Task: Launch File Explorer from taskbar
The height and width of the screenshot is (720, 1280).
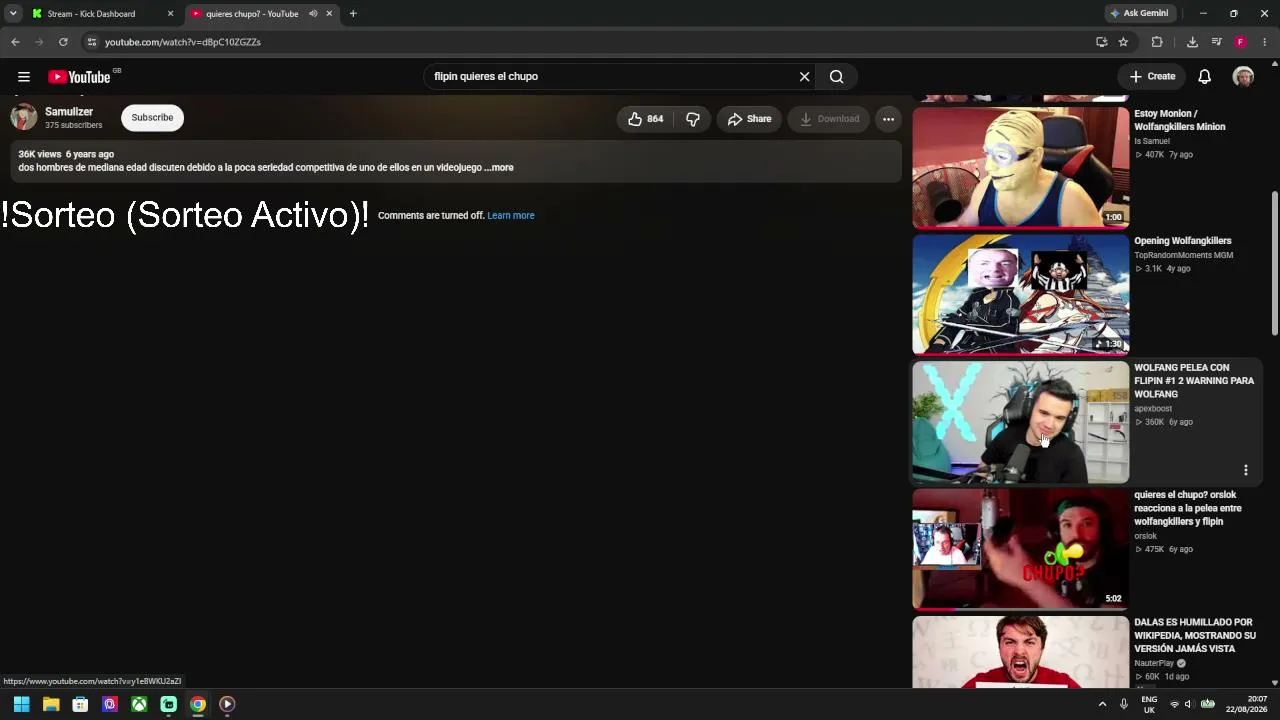Action: click(51, 704)
